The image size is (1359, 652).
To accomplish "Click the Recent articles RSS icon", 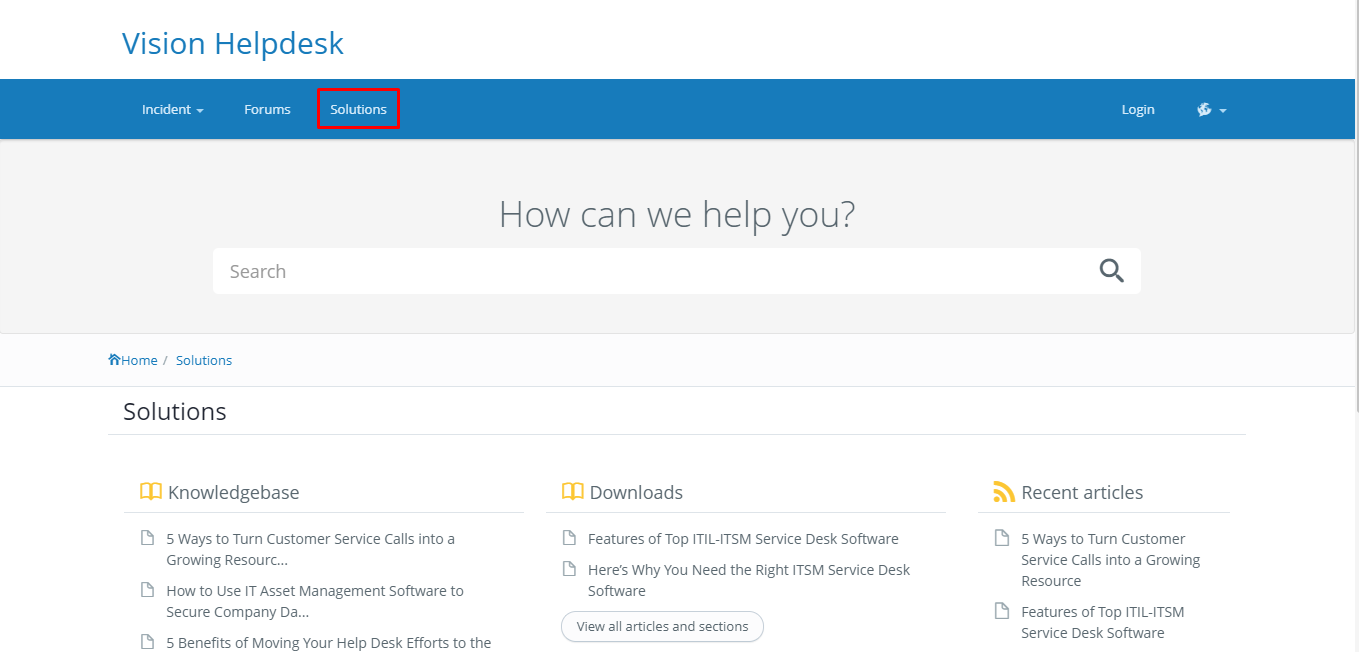I will (1004, 492).
